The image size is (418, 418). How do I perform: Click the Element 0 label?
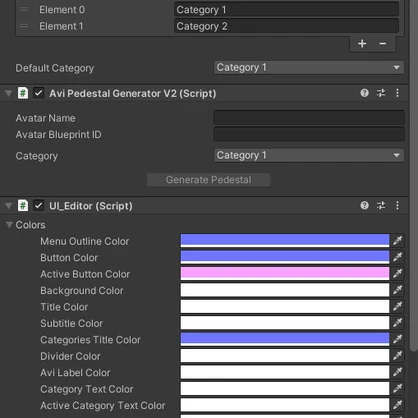tap(62, 10)
